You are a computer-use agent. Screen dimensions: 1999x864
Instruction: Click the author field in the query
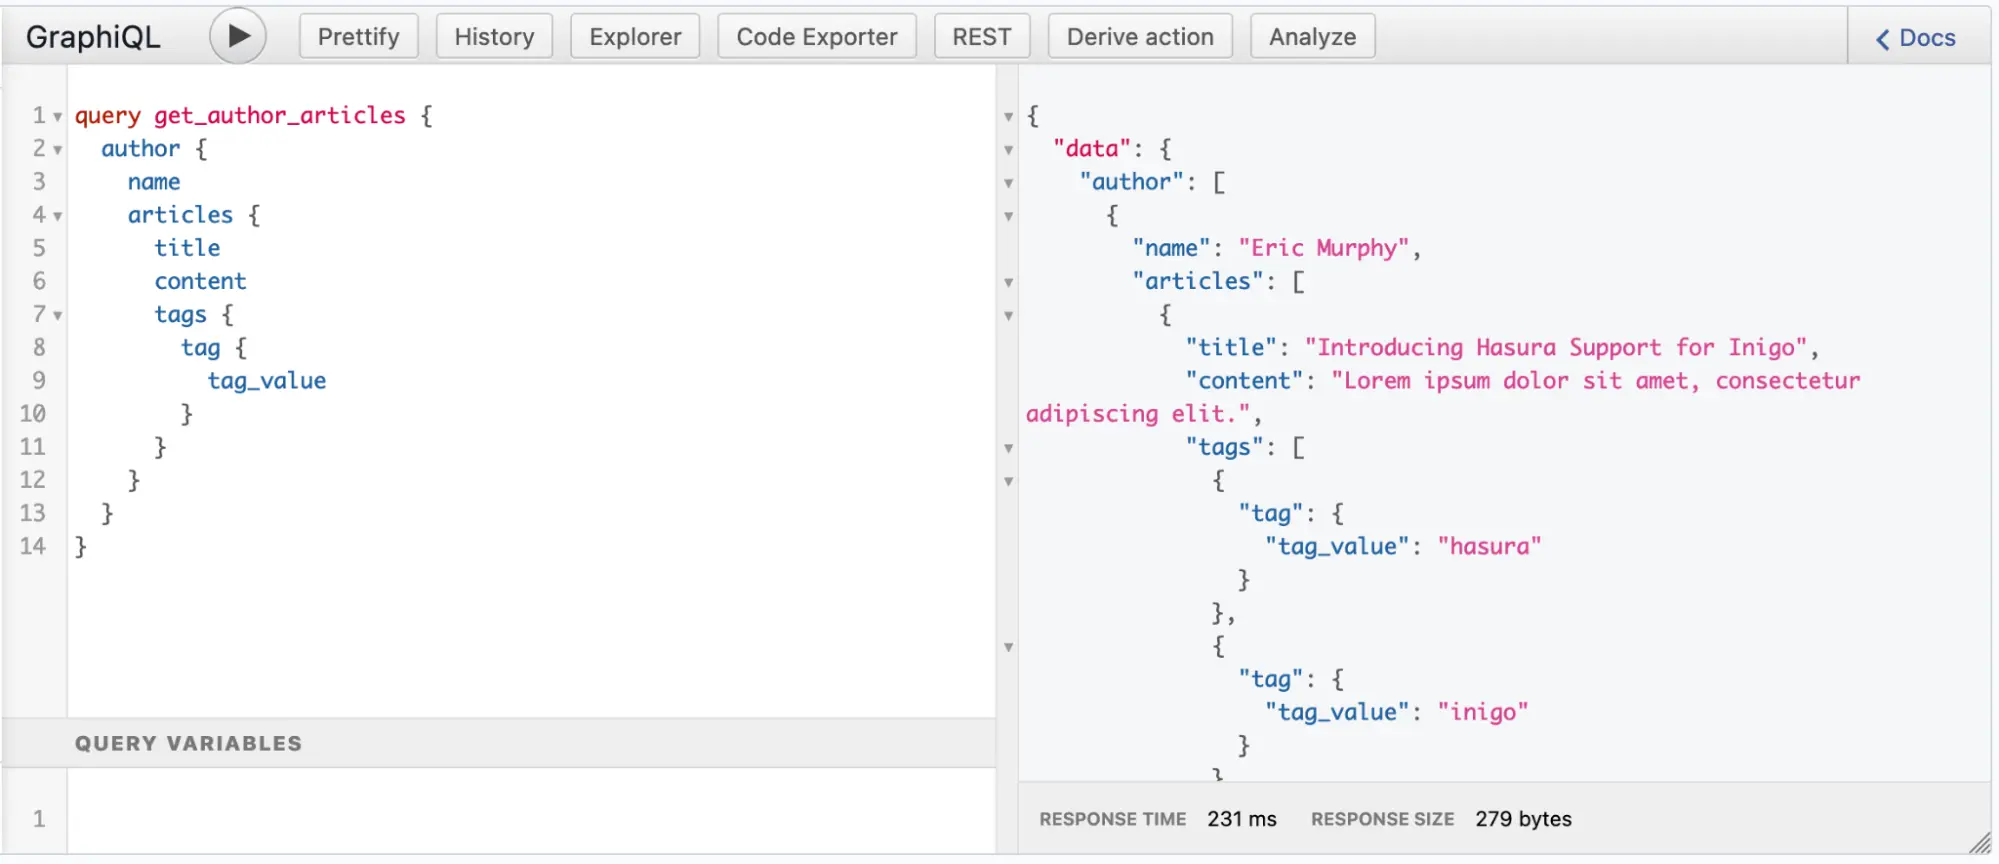[x=141, y=149]
